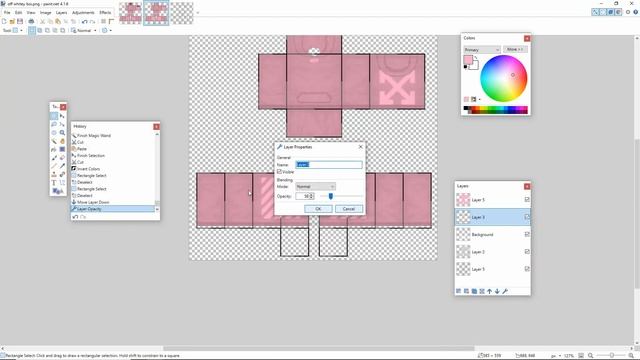640x360 pixels.
Task: Click the zoom slider in status bar
Action: click(x=611, y=356)
